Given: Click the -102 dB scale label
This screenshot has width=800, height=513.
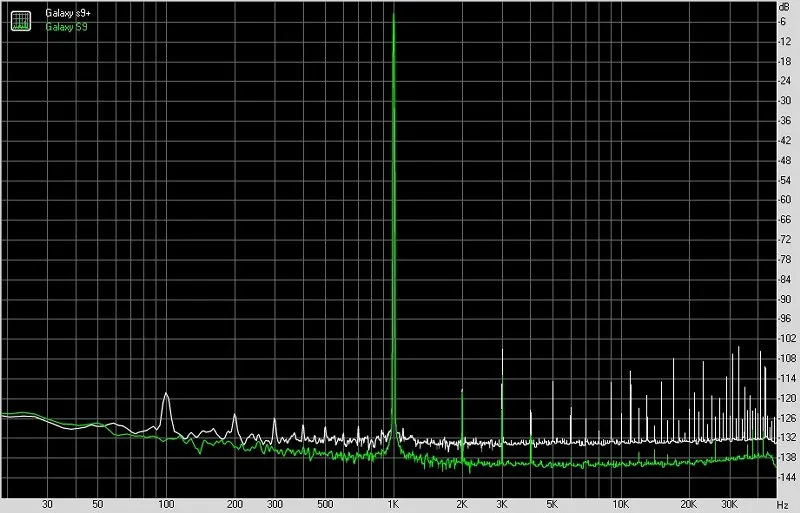Looking at the screenshot, I should [x=786, y=338].
